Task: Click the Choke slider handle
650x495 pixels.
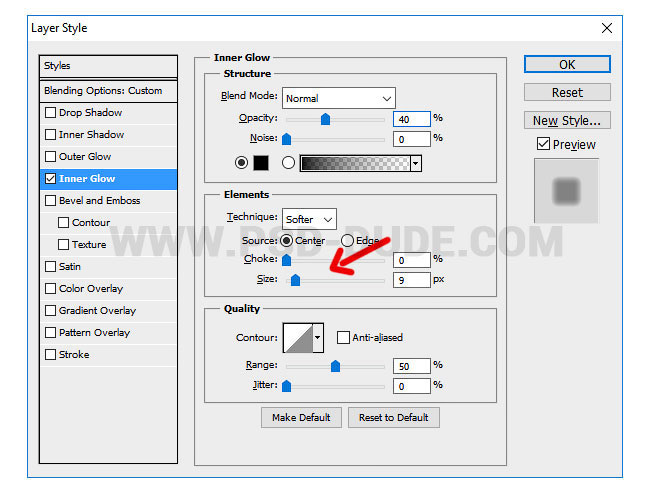Action: (x=286, y=260)
